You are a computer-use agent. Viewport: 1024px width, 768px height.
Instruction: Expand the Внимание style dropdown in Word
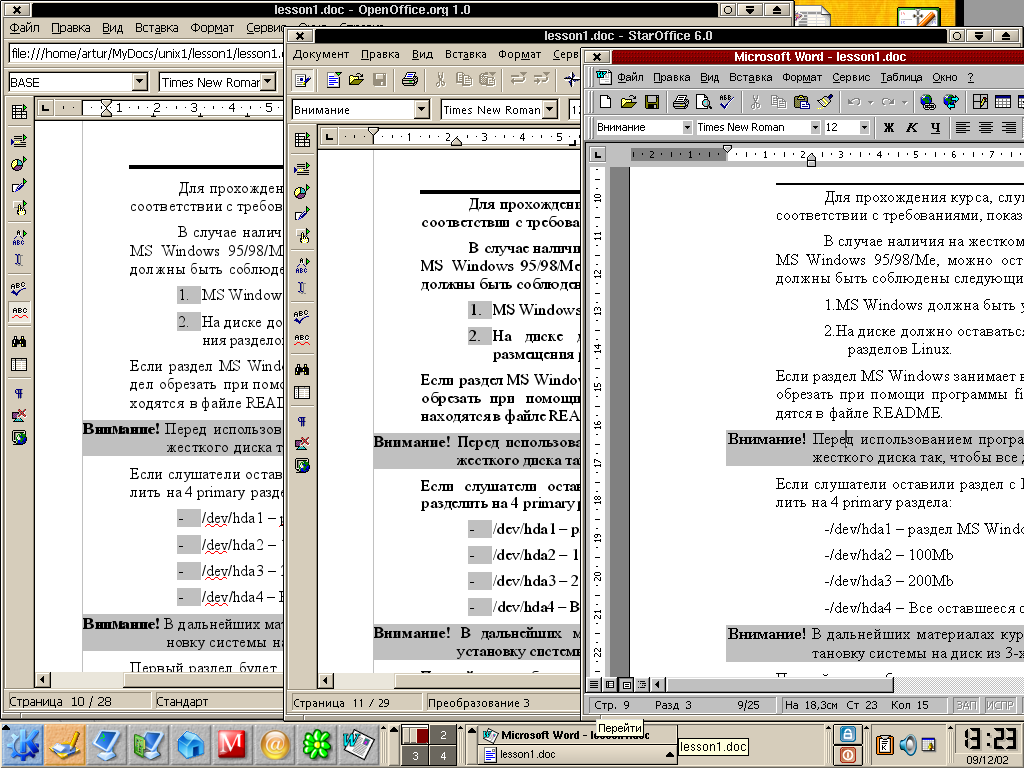(x=687, y=127)
